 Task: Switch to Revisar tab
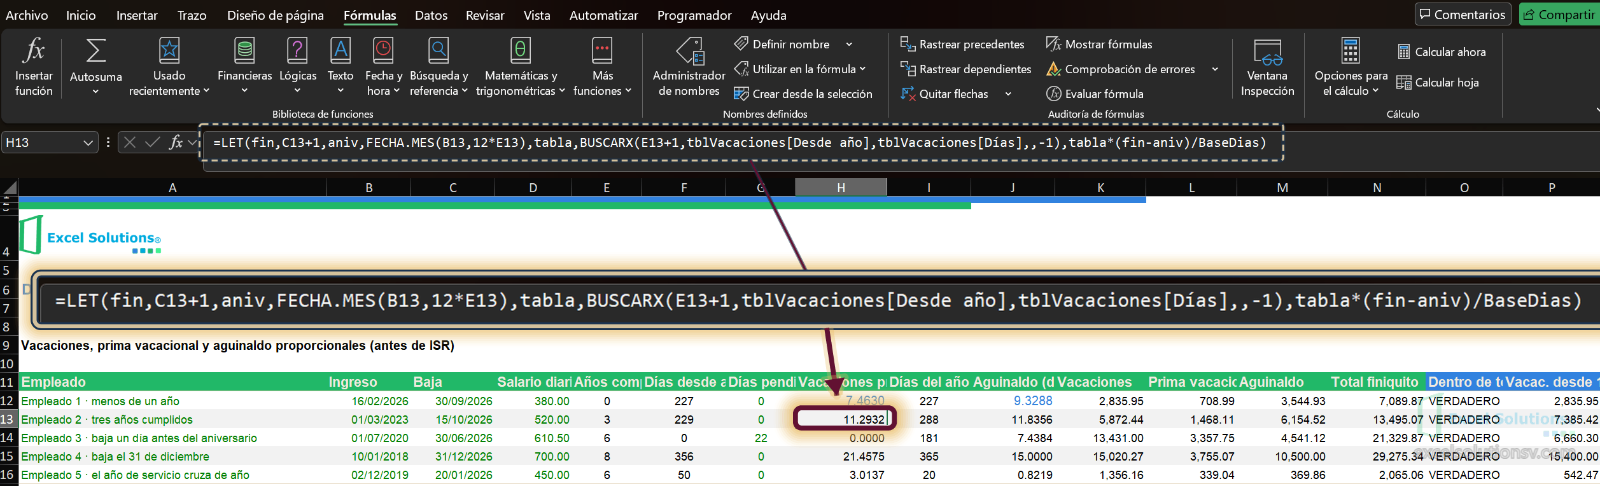(485, 15)
